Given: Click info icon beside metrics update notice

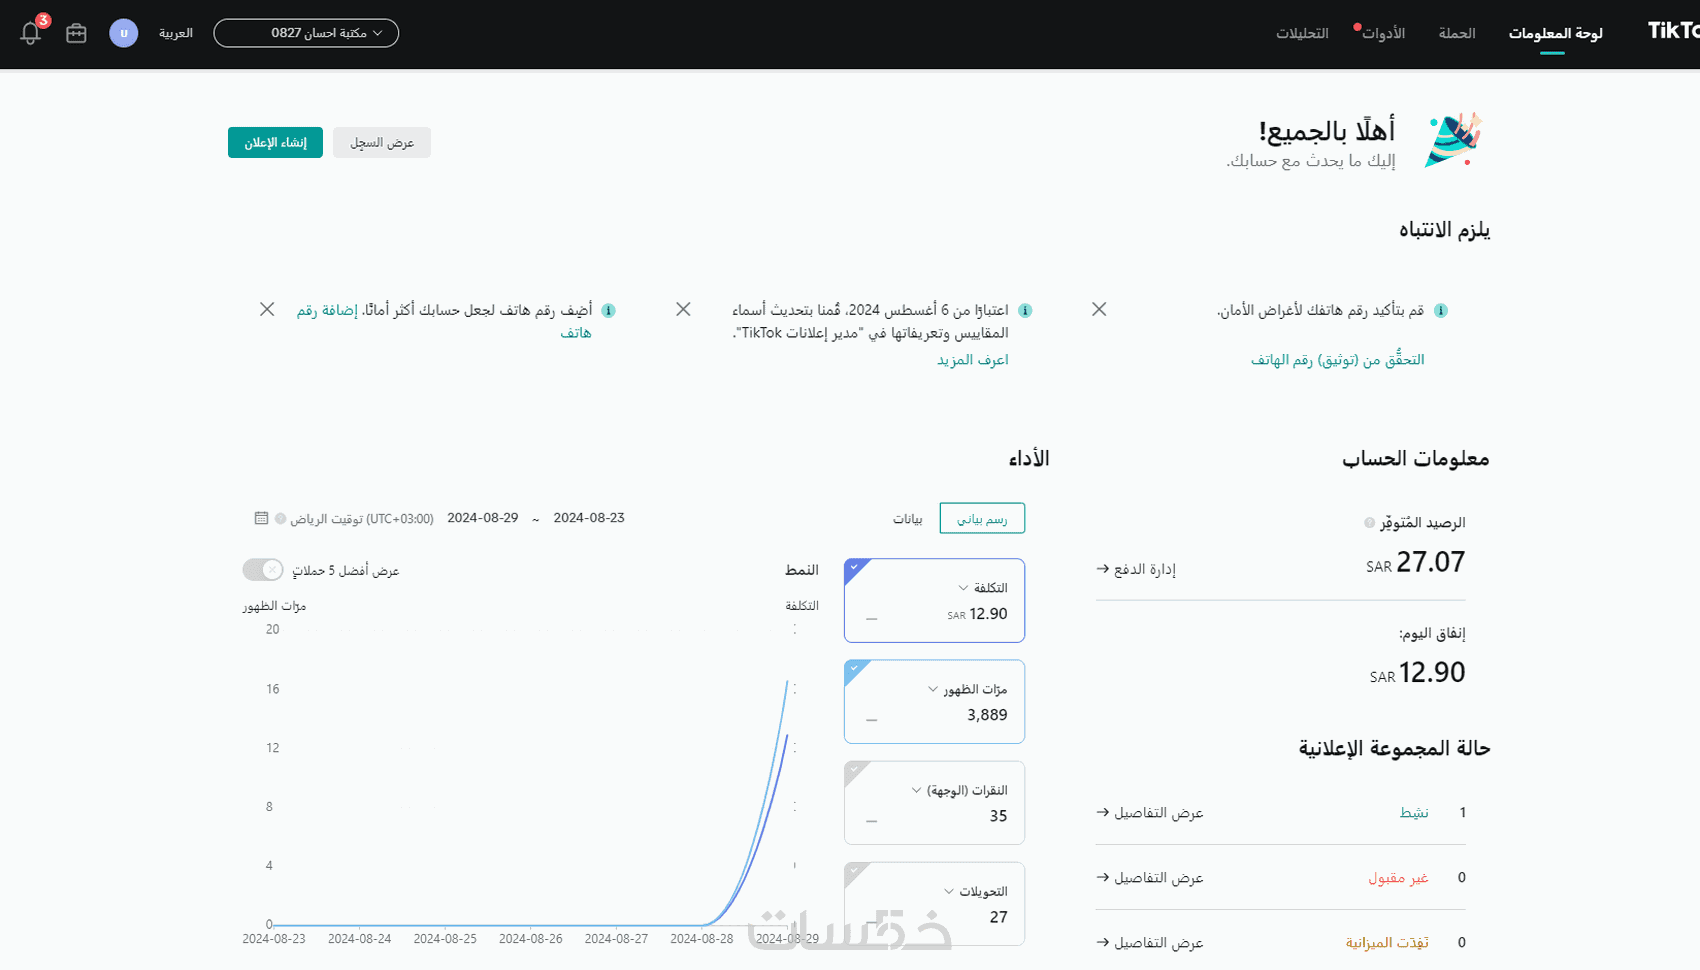Looking at the screenshot, I should (x=1025, y=310).
